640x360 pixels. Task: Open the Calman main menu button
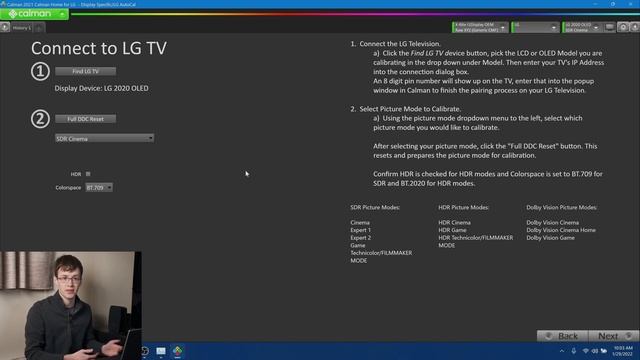coord(34,14)
